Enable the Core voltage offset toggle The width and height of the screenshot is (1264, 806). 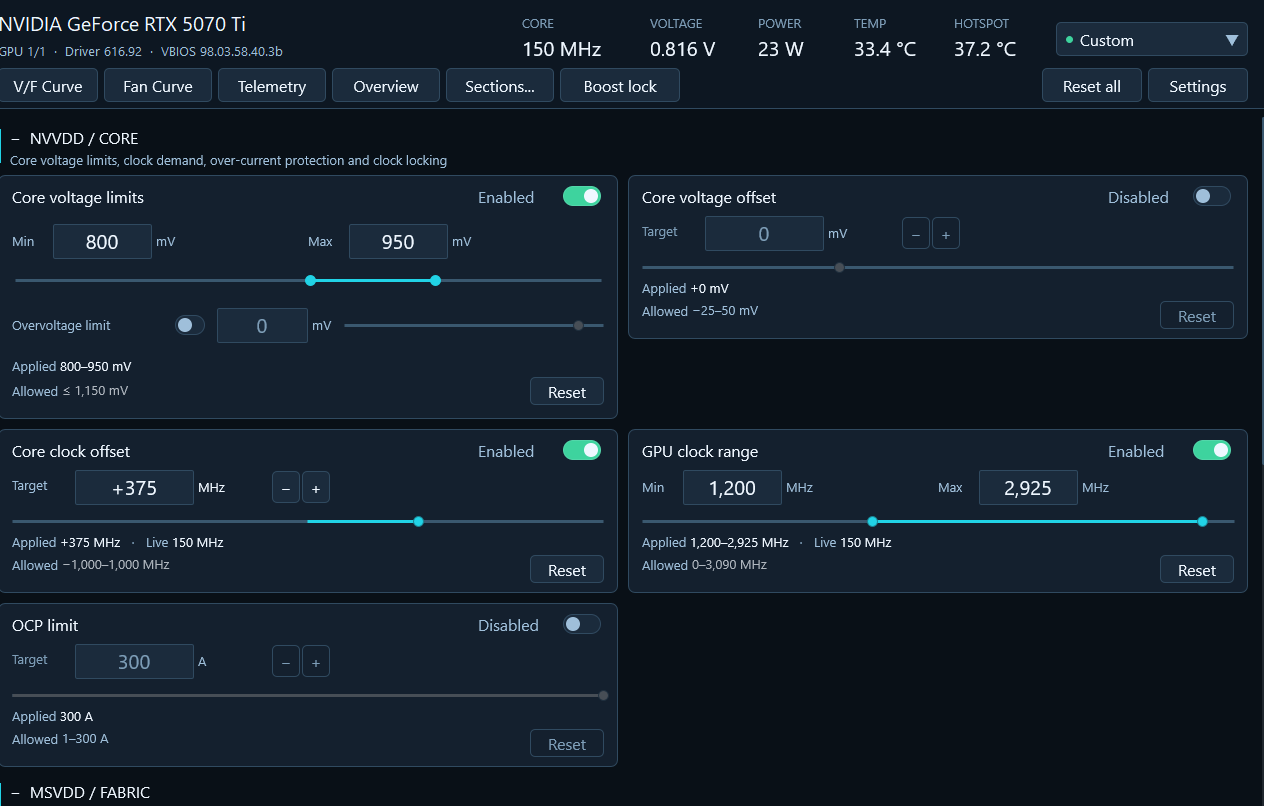tap(1212, 196)
